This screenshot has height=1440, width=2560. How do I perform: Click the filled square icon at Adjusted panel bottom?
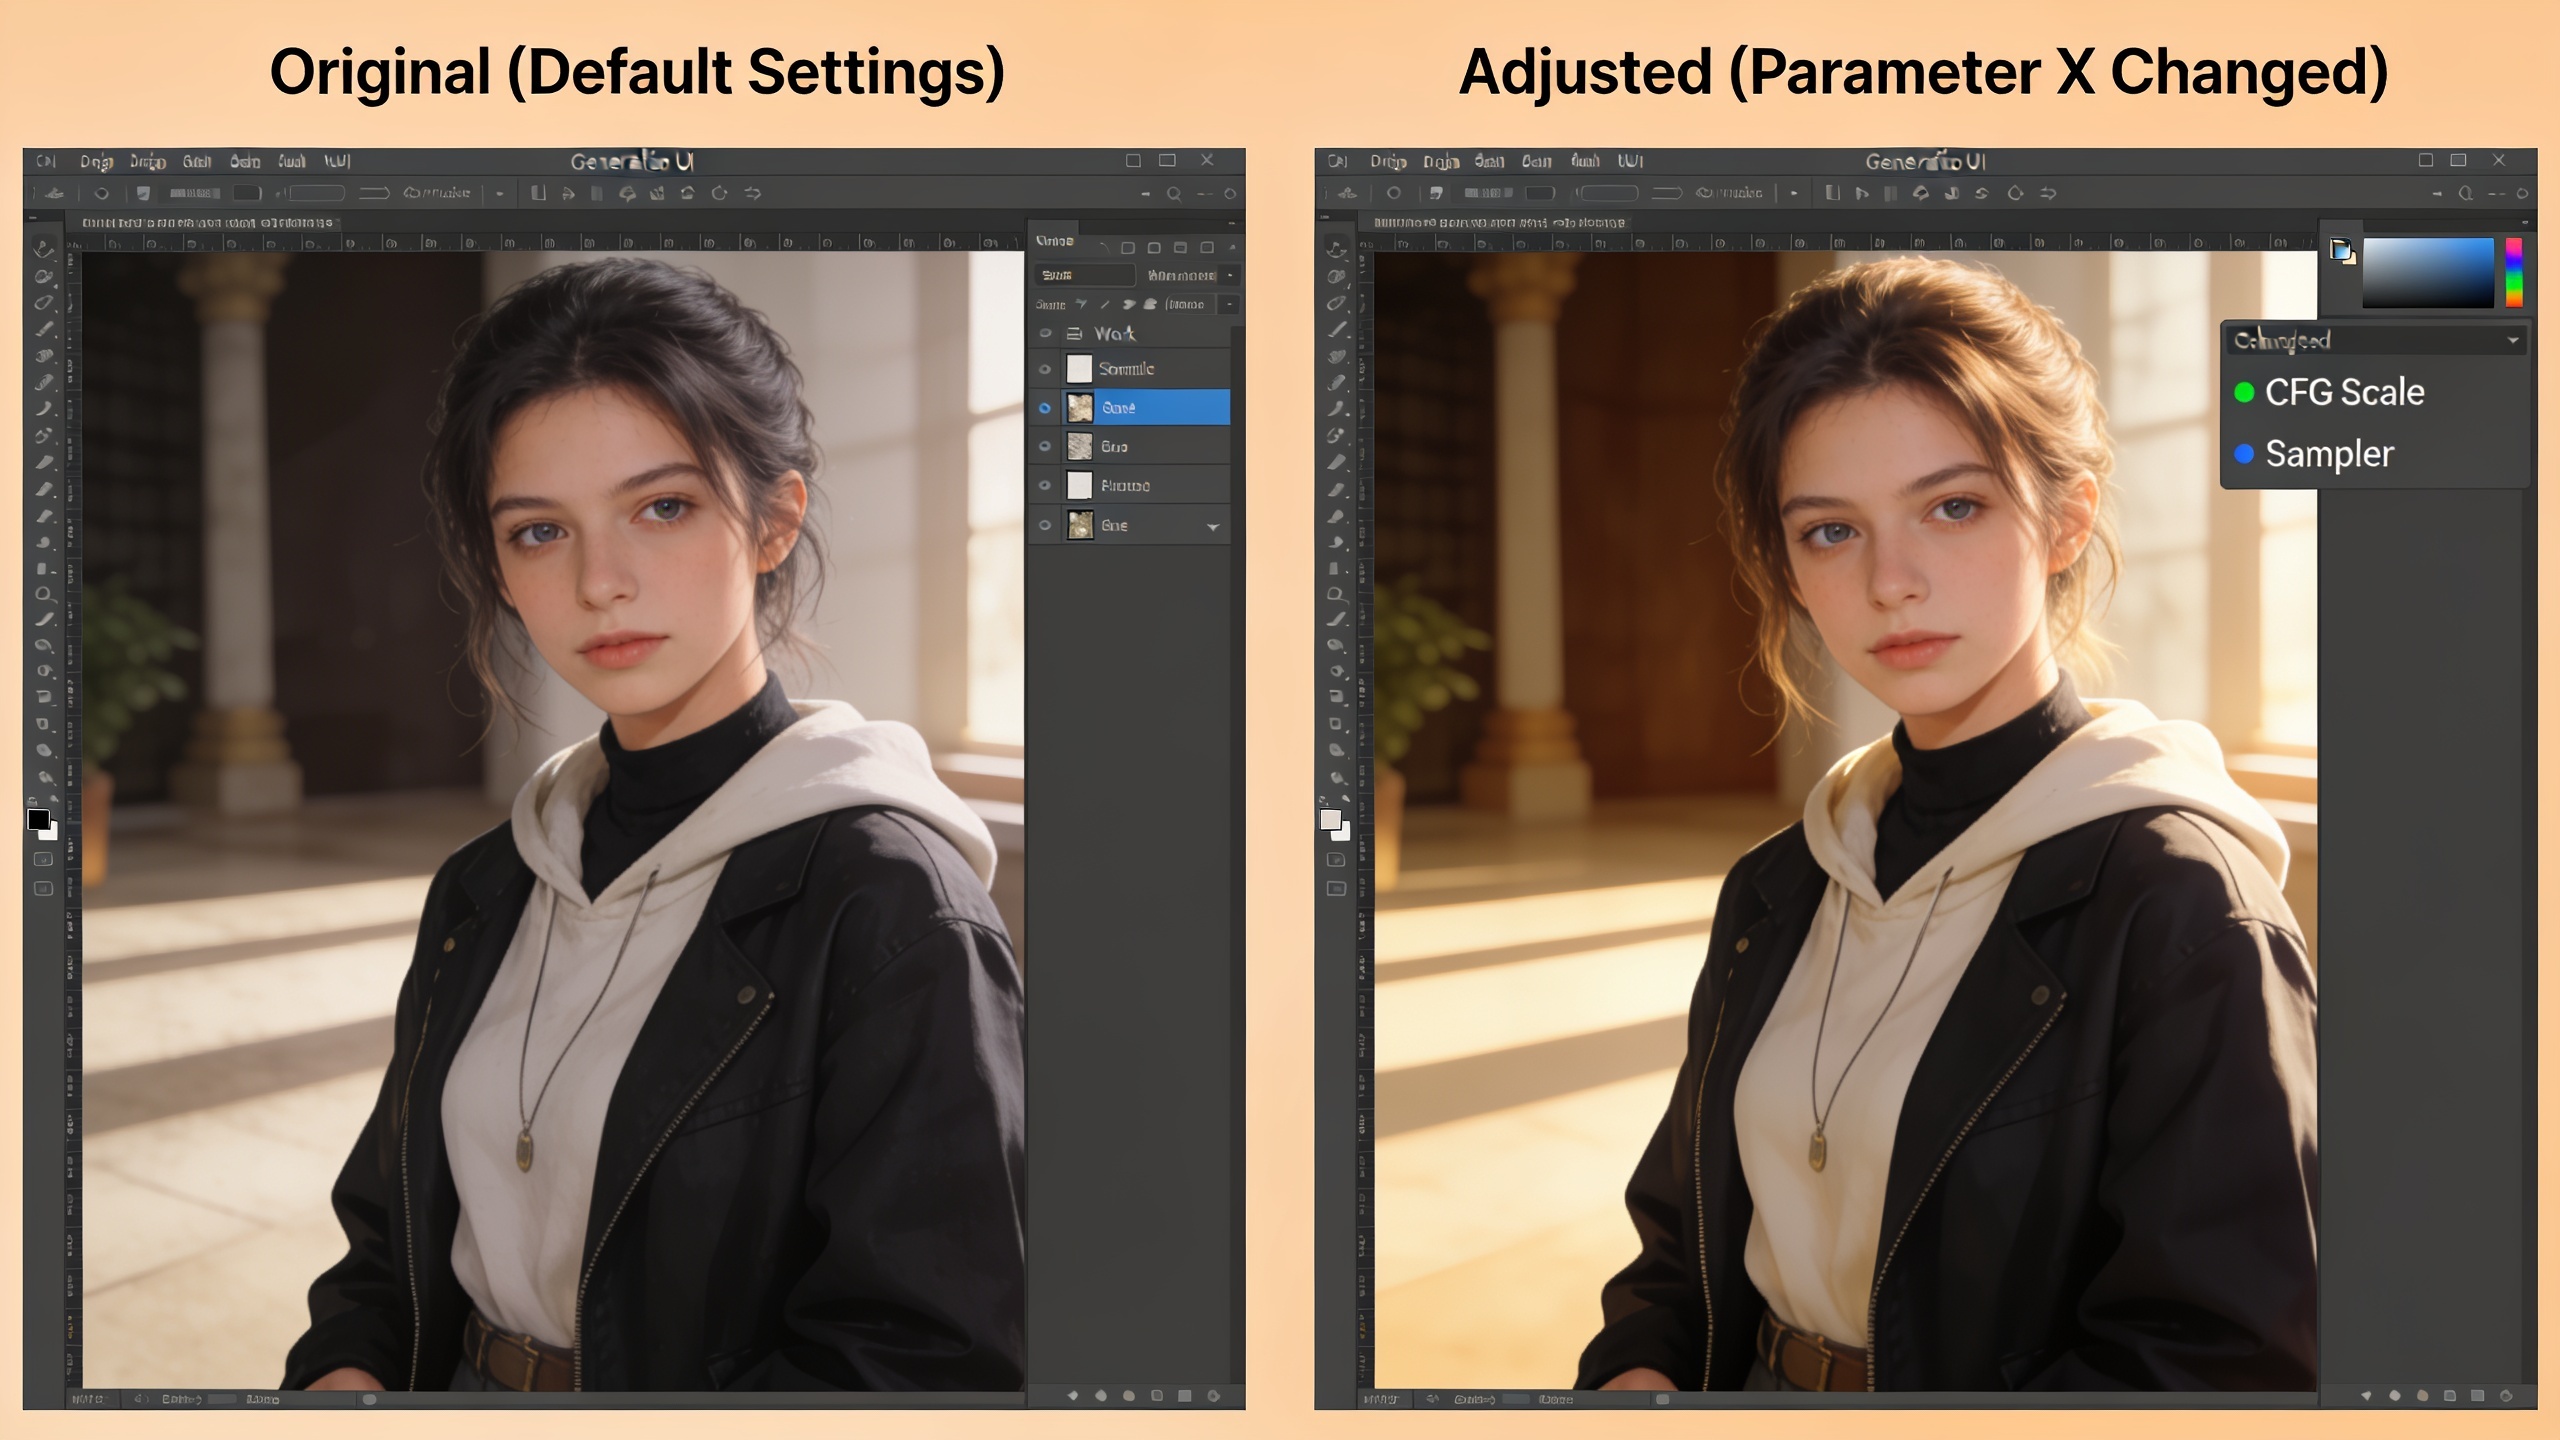tap(2477, 1396)
